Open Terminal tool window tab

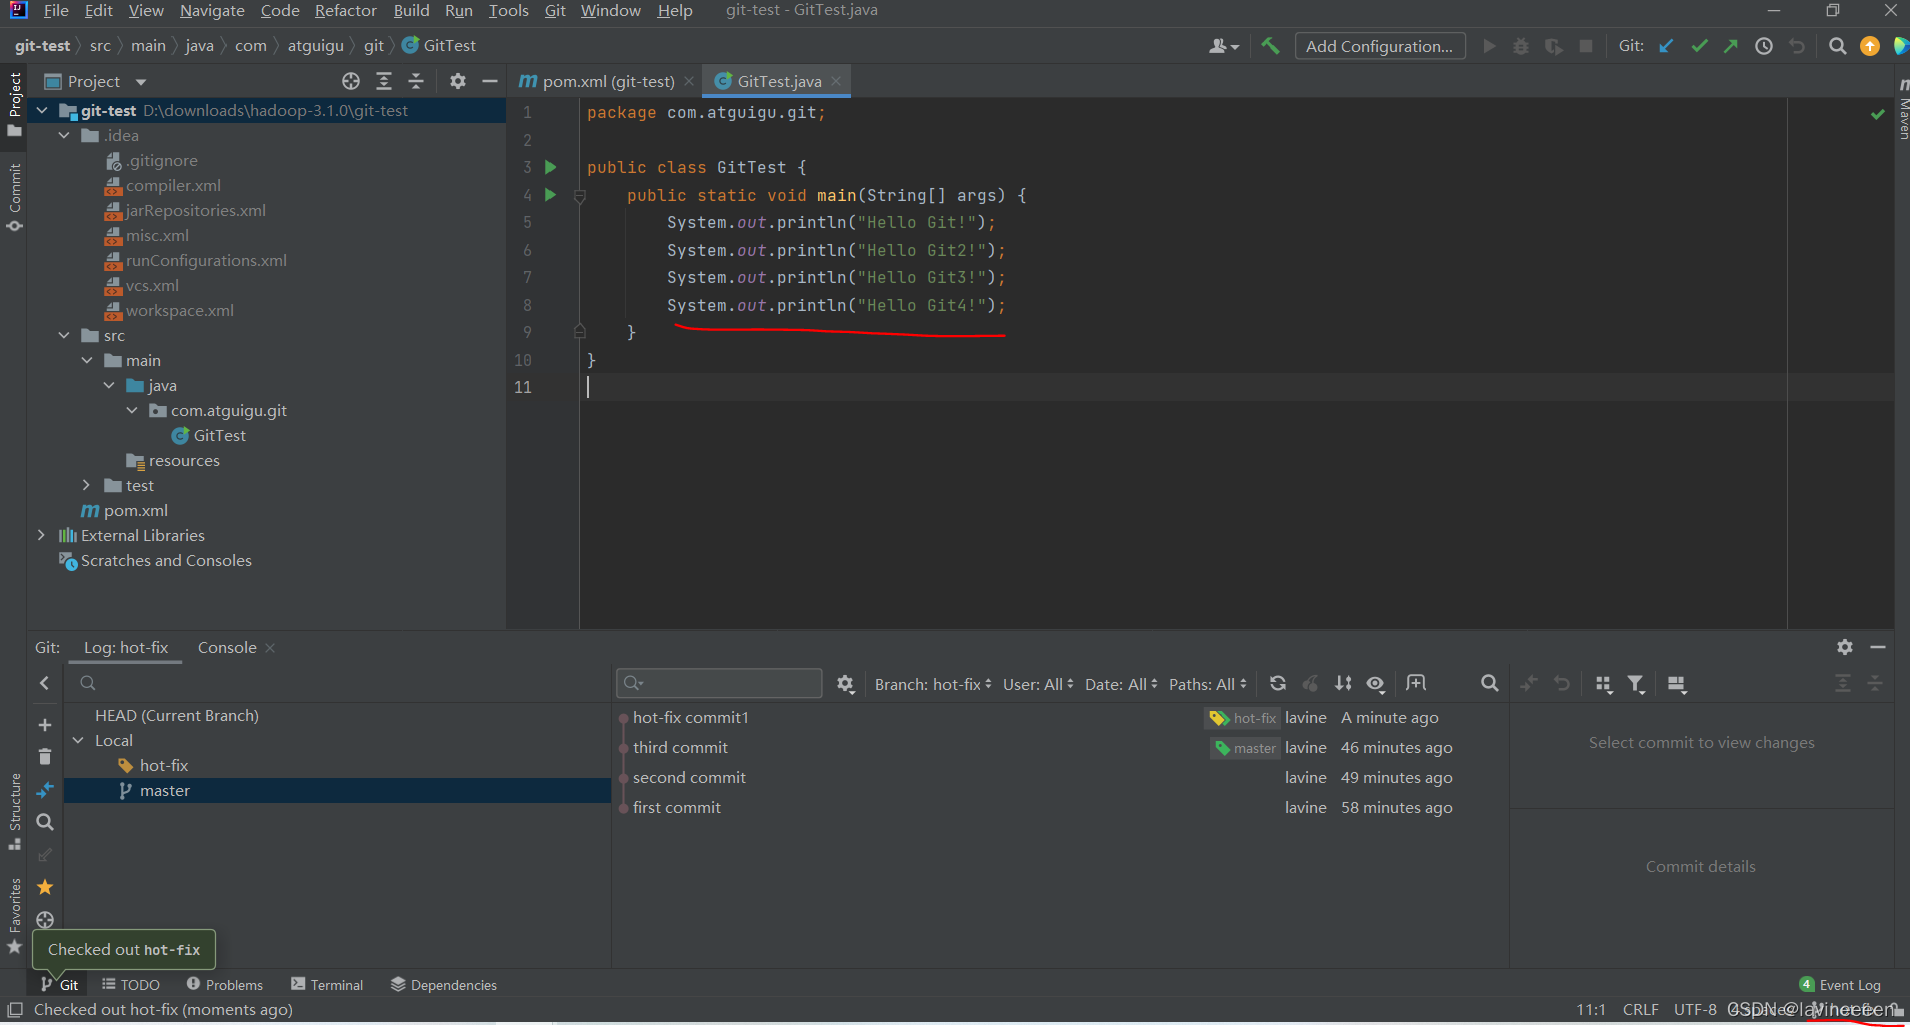(327, 985)
